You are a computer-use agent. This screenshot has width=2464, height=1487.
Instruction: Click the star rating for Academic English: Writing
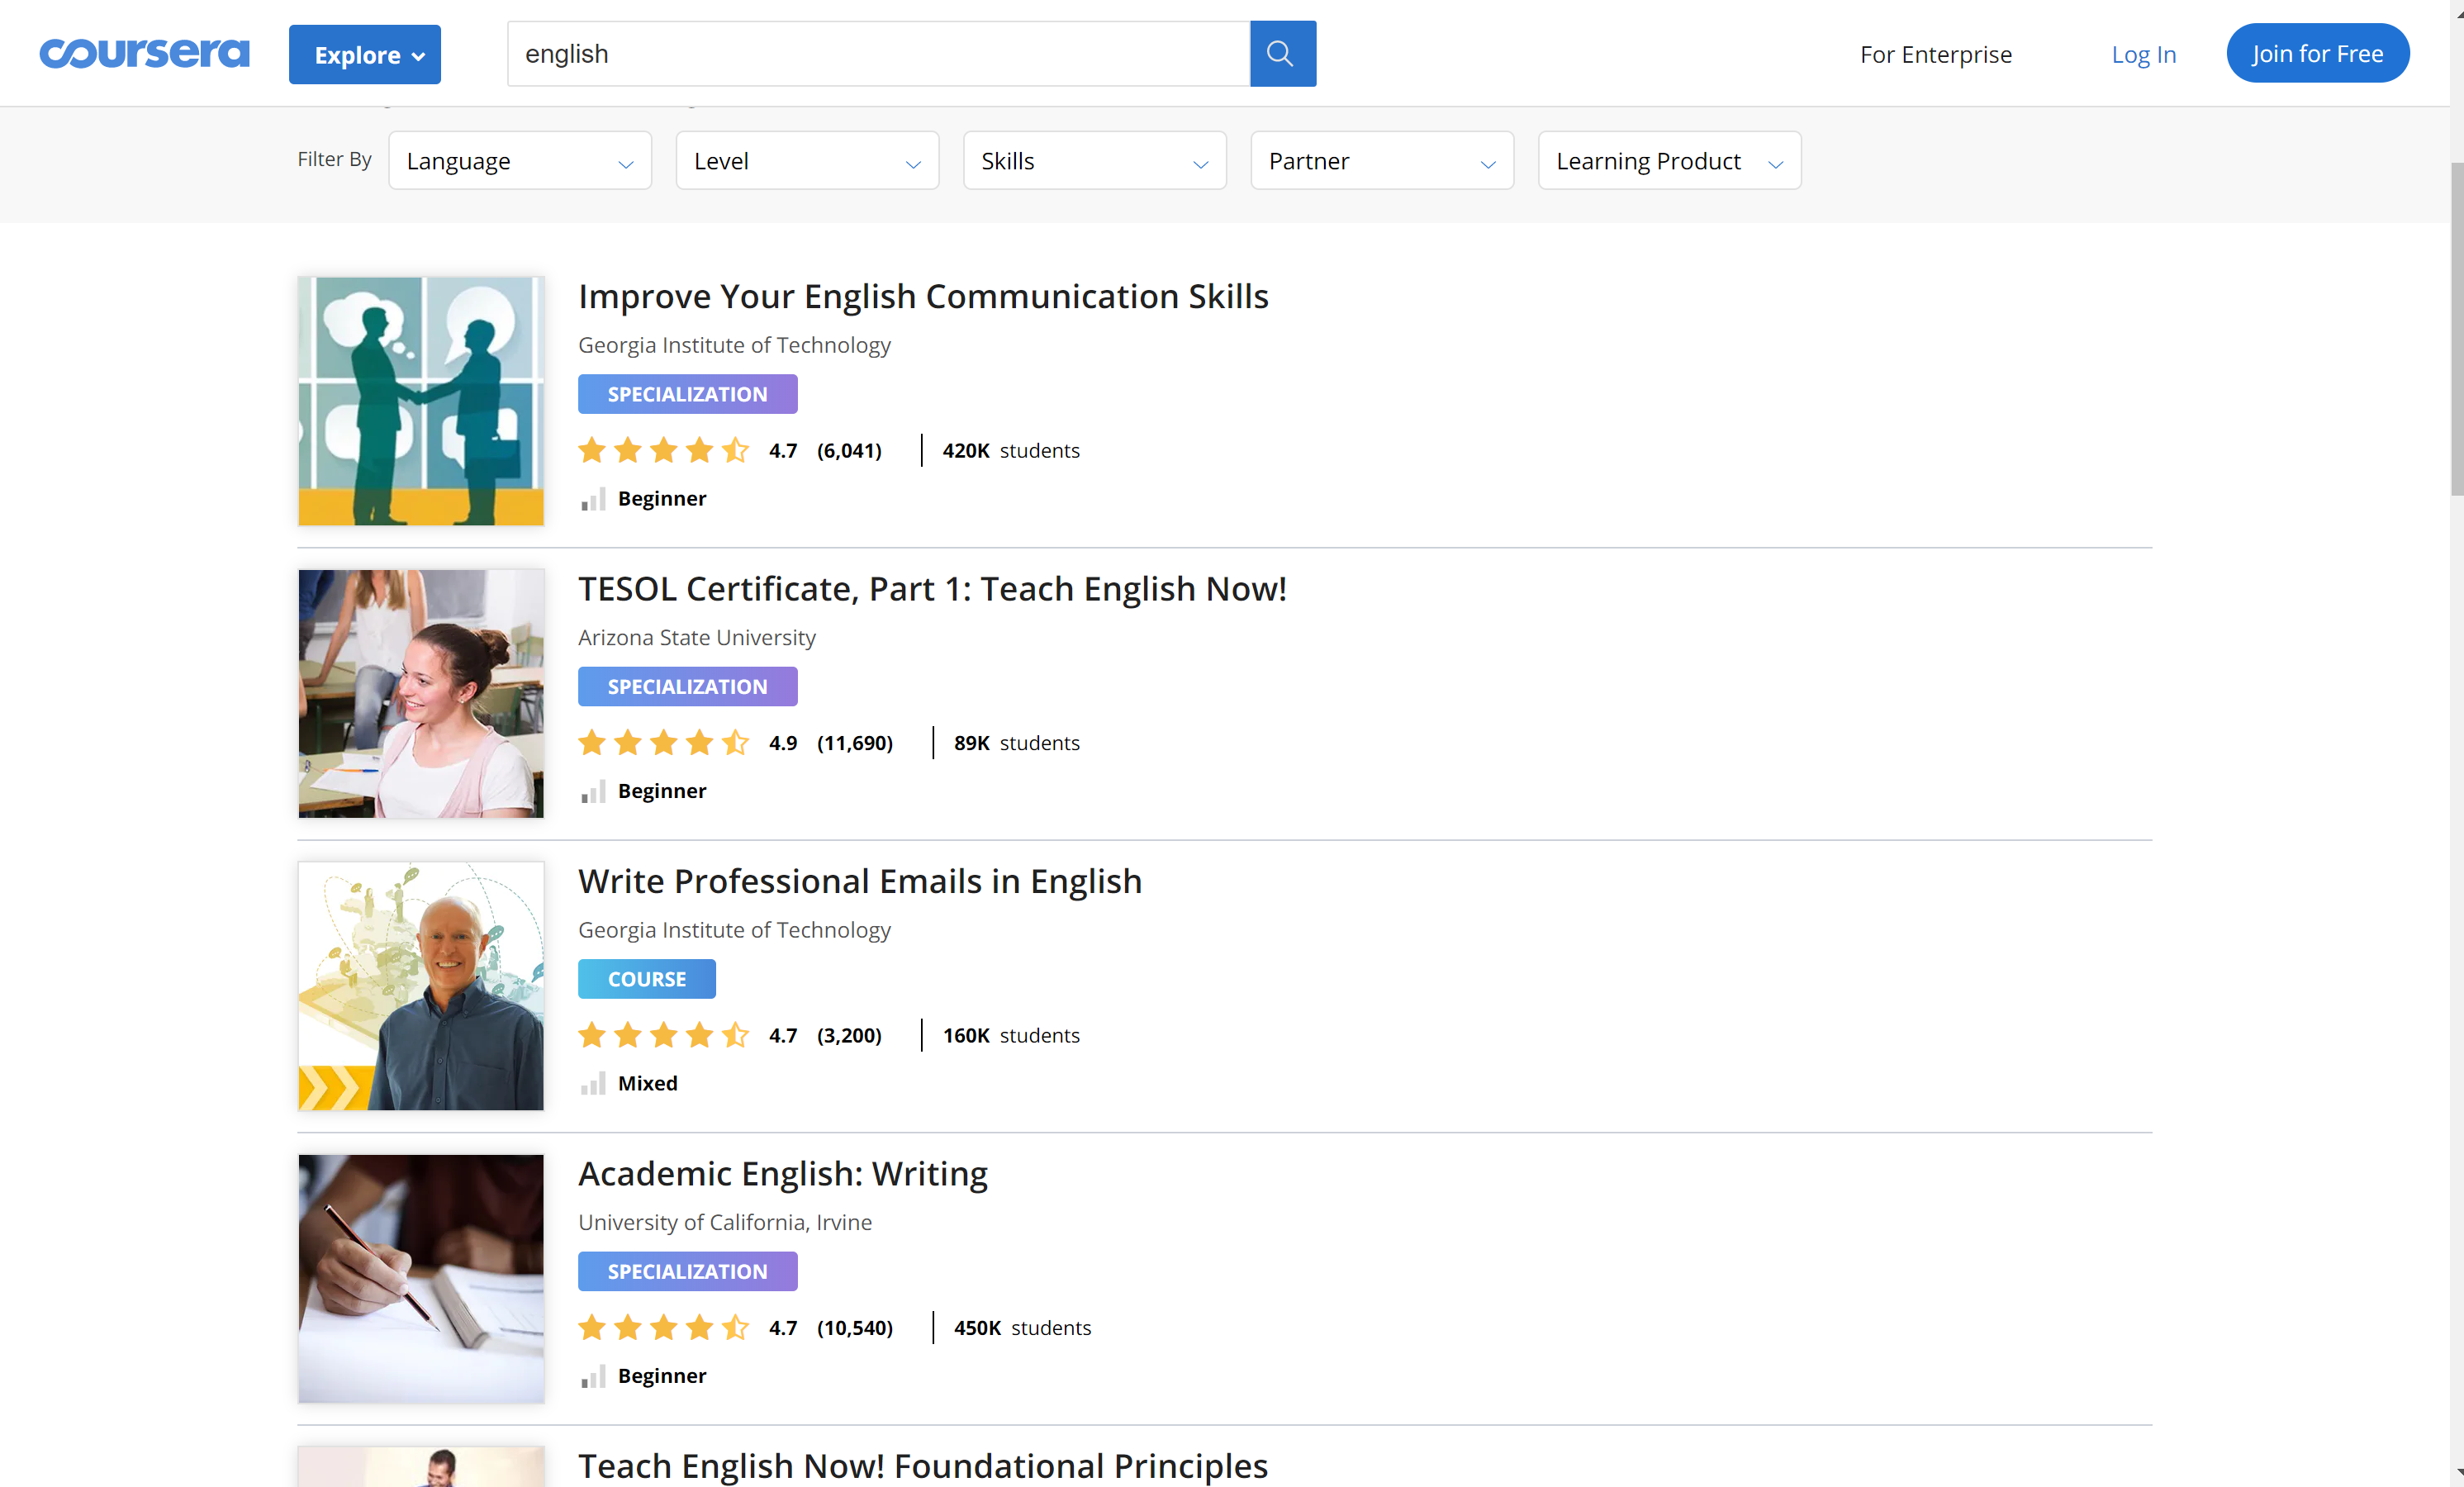click(x=663, y=1327)
